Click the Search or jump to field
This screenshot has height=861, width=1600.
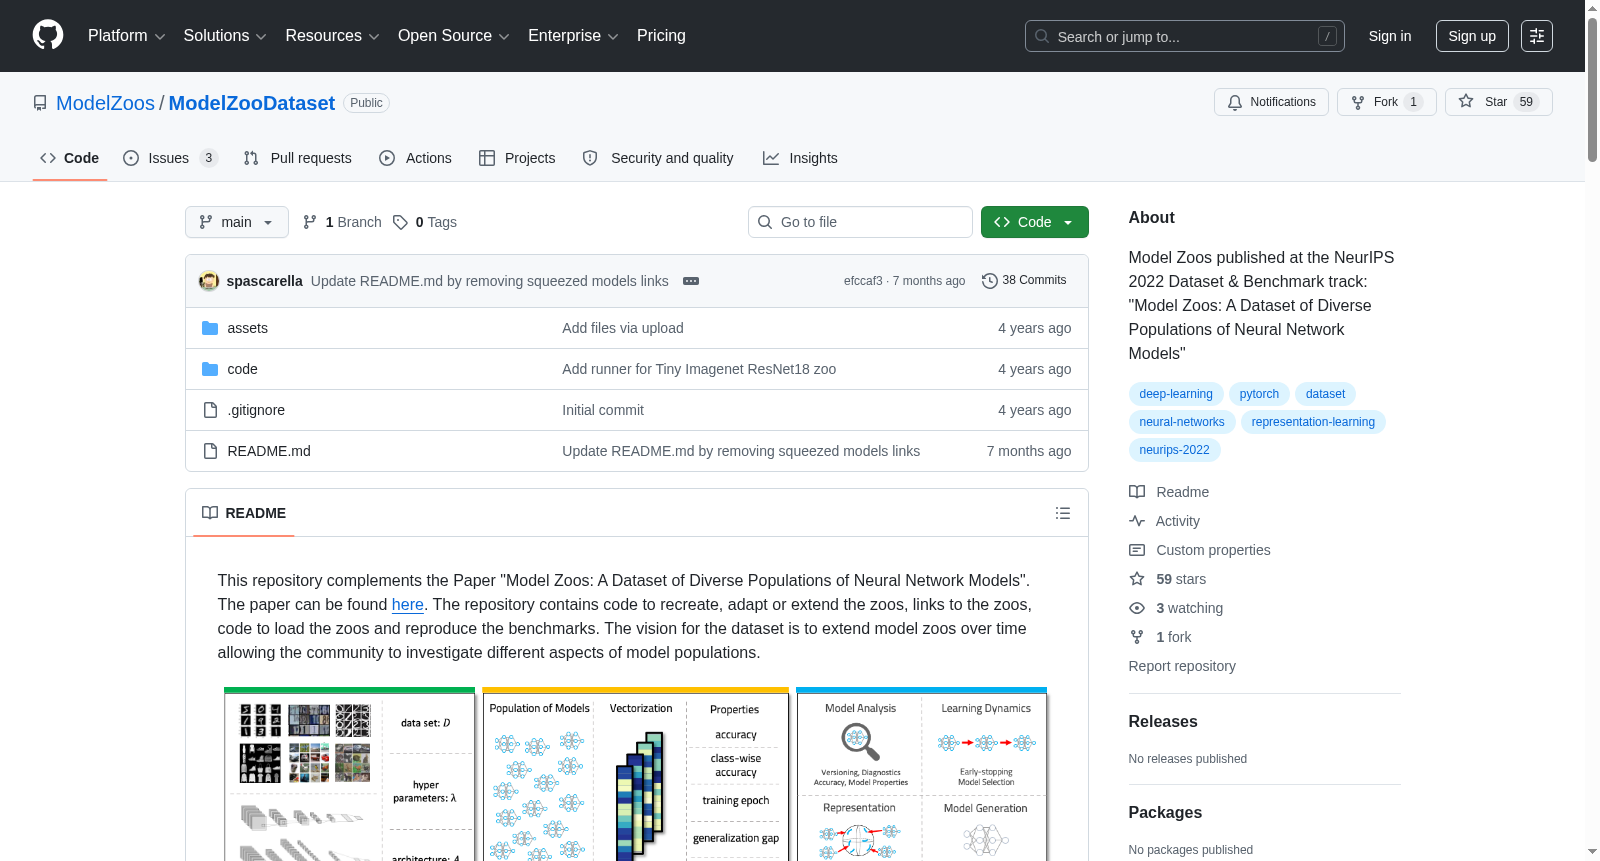[1185, 36]
